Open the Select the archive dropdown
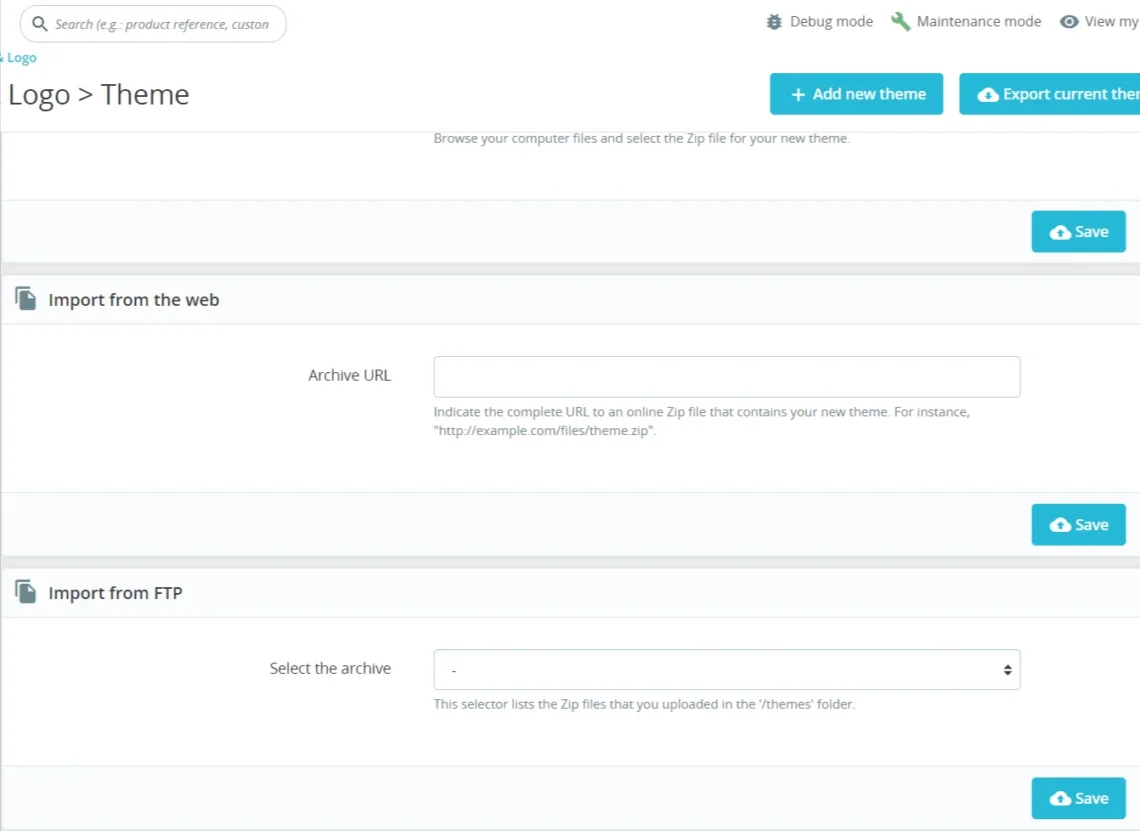1140x831 pixels. point(726,670)
